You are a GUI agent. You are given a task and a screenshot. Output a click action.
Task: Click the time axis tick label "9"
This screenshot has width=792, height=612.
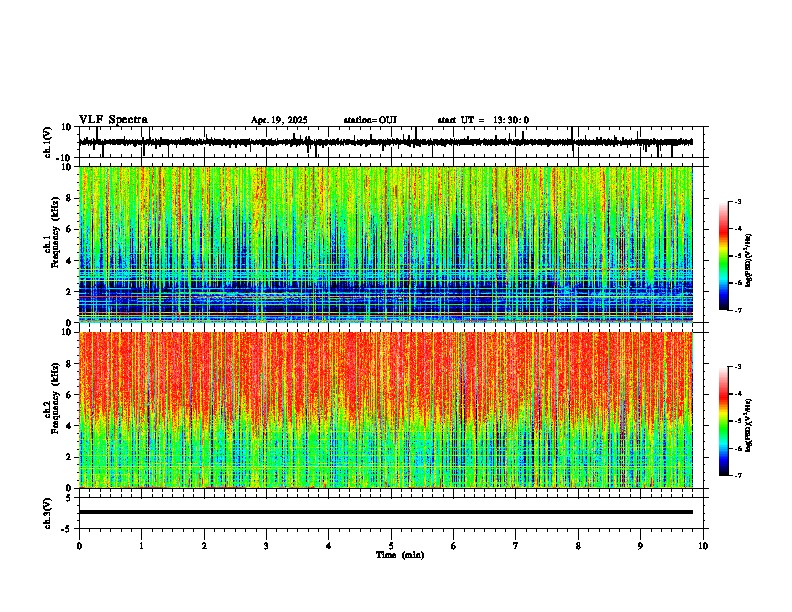tap(640, 546)
